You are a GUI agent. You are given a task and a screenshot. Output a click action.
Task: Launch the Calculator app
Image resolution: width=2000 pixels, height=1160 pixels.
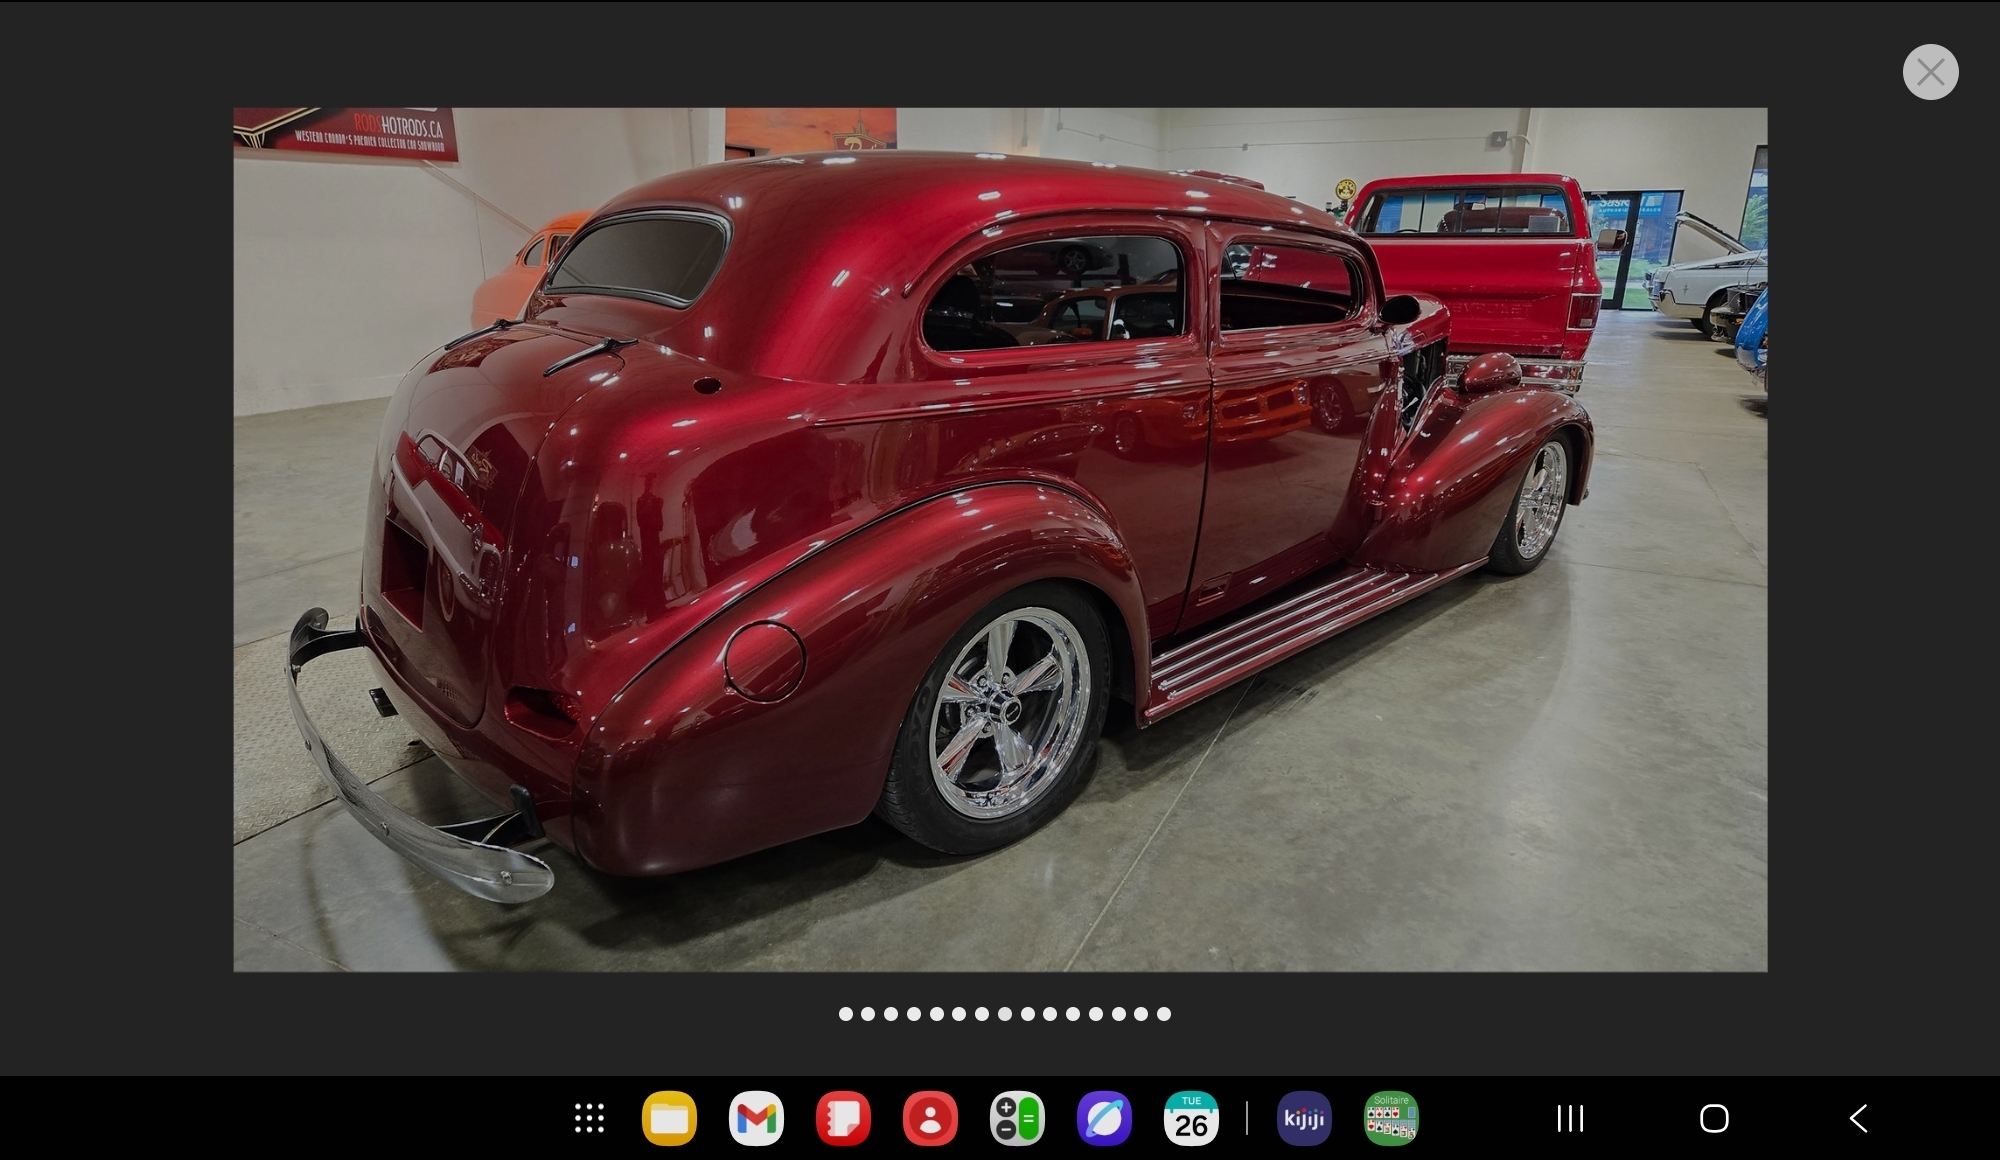[1017, 1118]
